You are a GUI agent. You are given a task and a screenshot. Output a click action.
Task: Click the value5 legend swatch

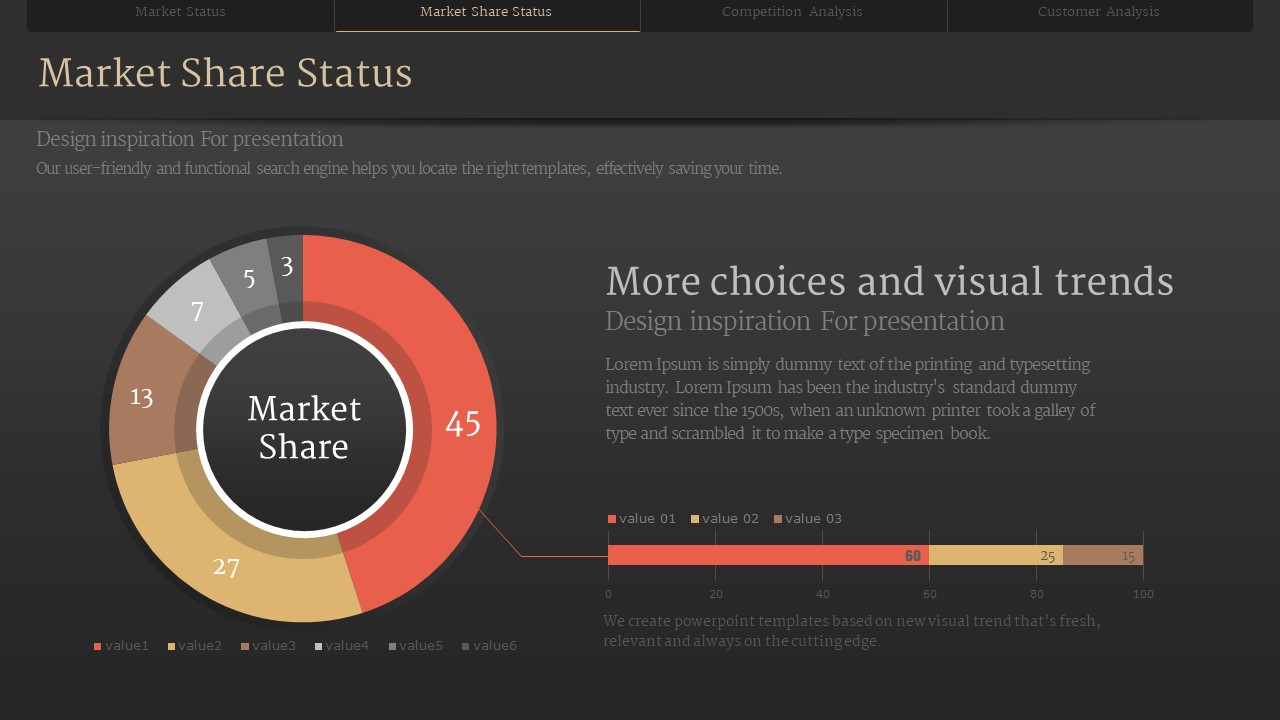392,646
